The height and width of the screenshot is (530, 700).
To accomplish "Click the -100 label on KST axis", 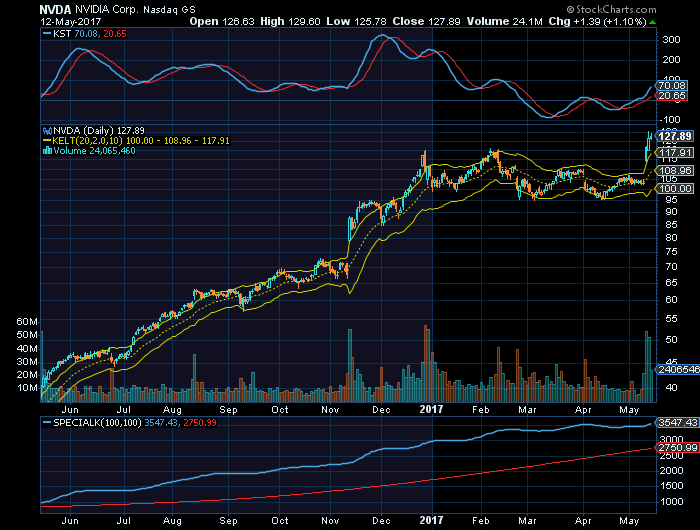I will [x=669, y=120].
